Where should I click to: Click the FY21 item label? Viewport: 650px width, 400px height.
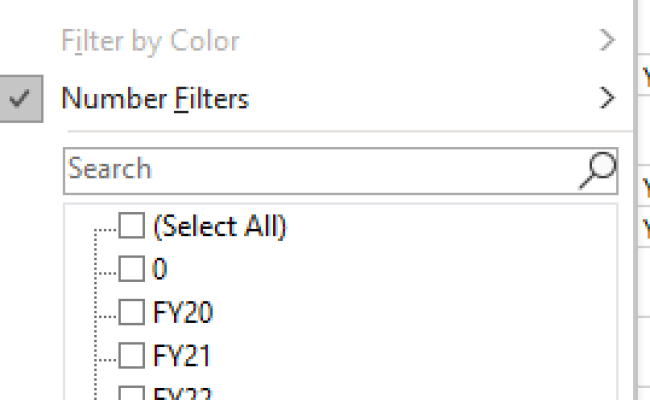[182, 355]
